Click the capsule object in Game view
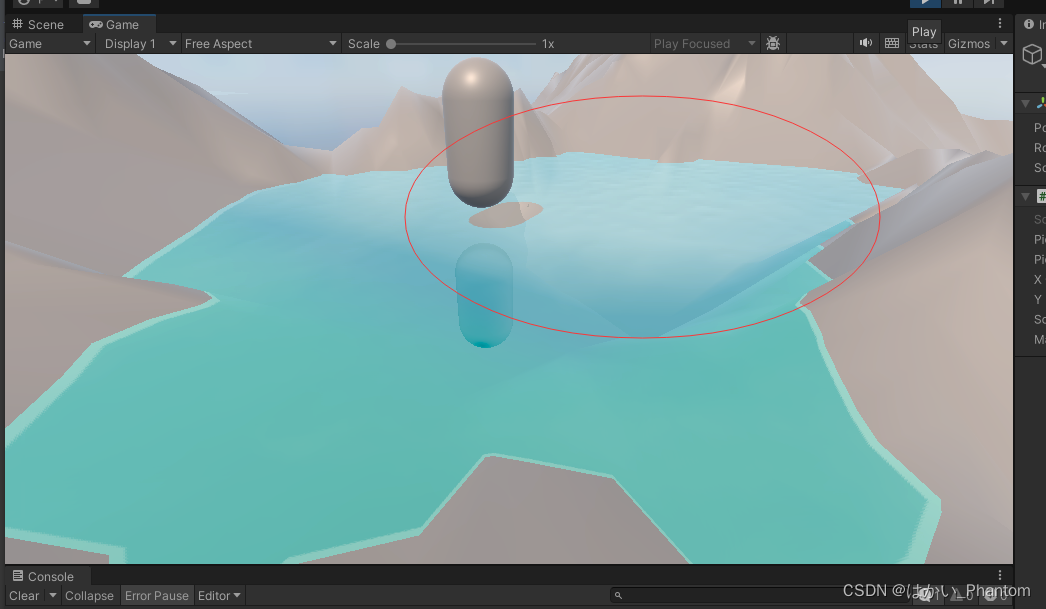 (478, 132)
